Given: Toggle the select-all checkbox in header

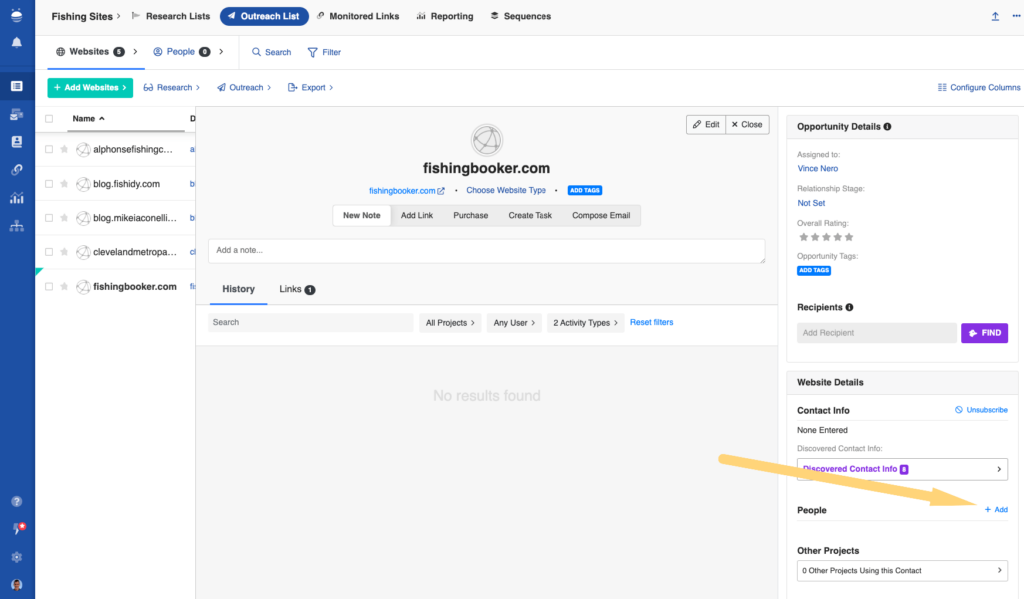Looking at the screenshot, I should [x=49, y=118].
